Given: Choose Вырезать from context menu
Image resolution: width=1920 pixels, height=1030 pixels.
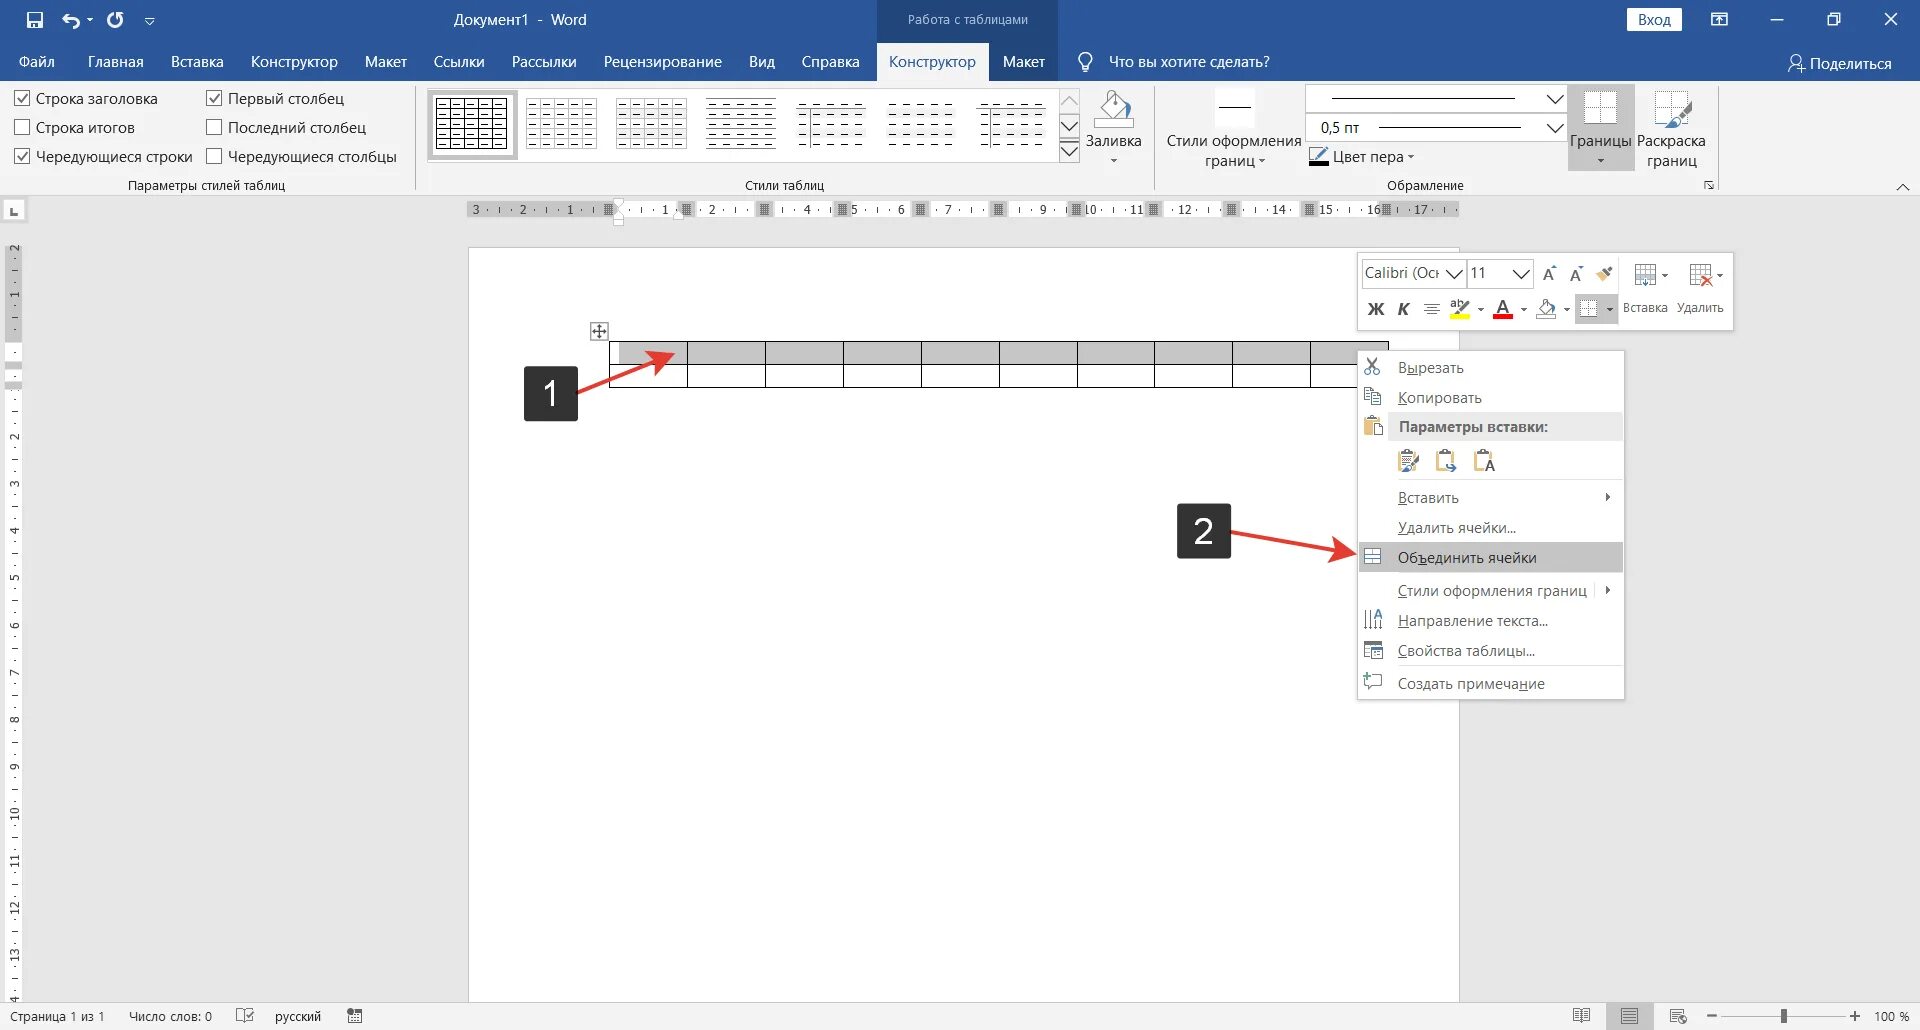Looking at the screenshot, I should [1490, 368].
